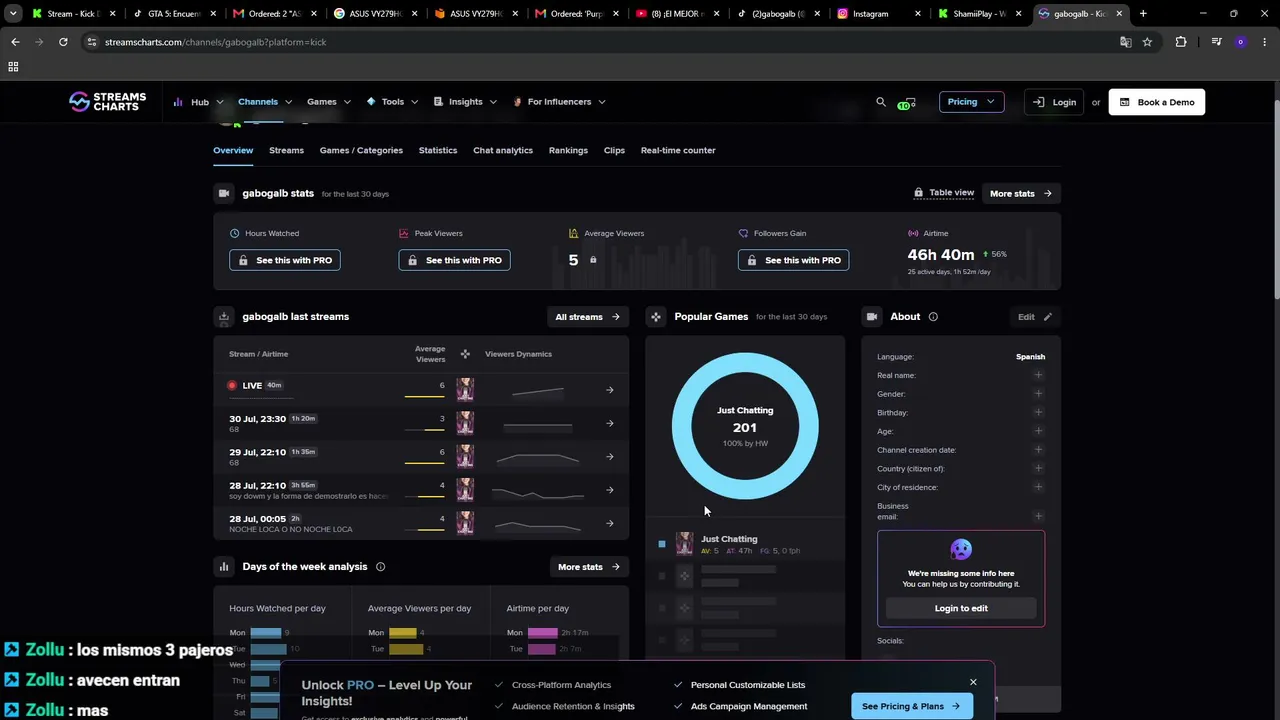Click the info icon beside Days of the week analysis
Viewport: 1280px width, 720px height.
[x=380, y=567]
